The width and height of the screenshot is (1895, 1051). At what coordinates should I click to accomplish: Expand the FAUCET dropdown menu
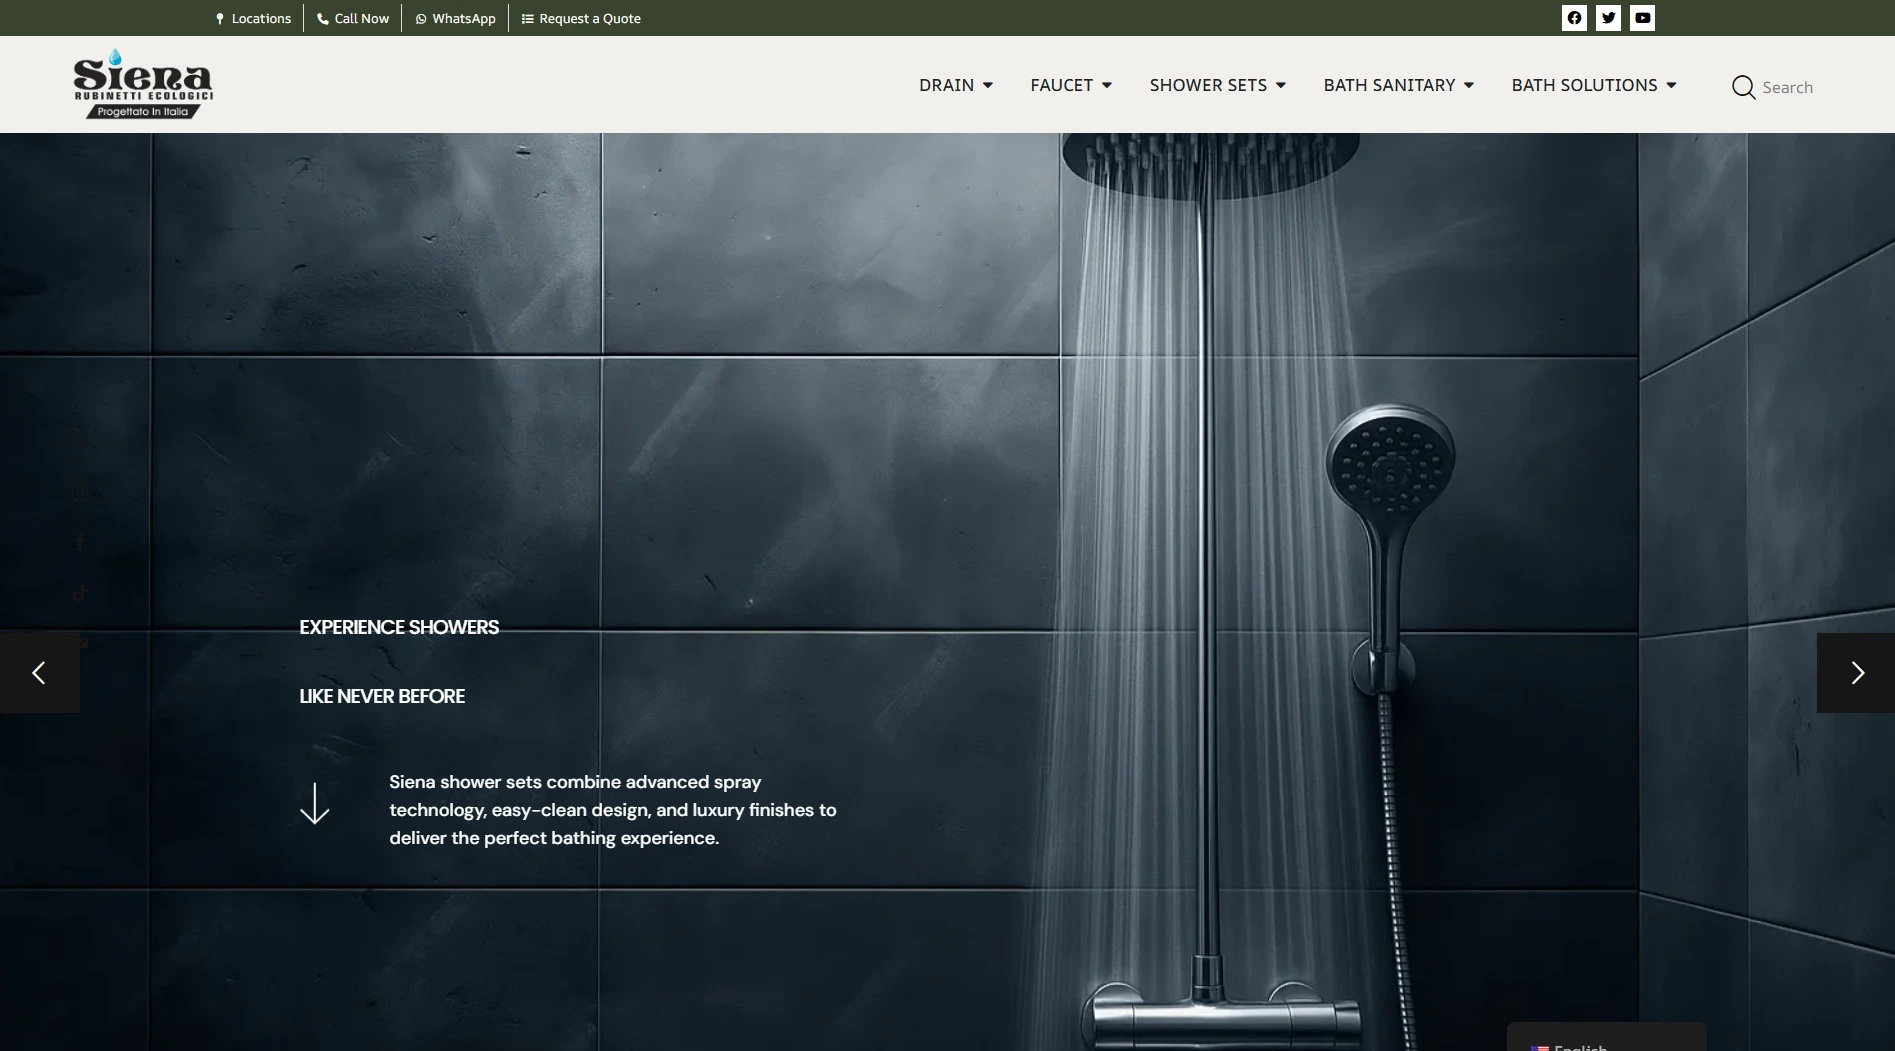click(1070, 85)
